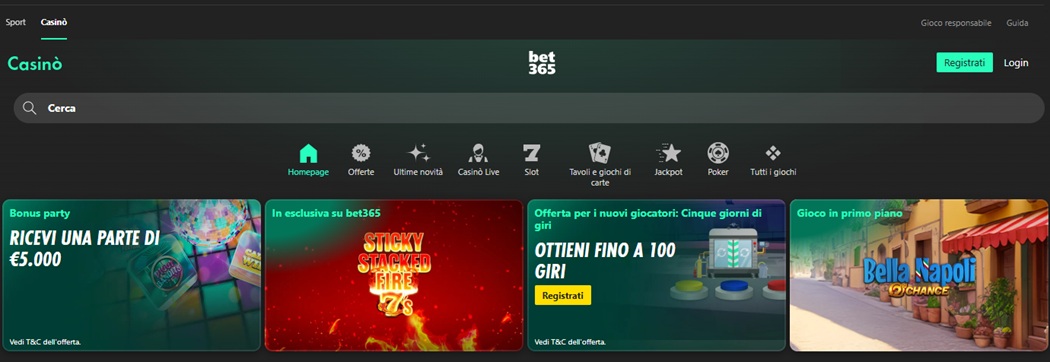Switch to the Sport tab
This screenshot has width=1050, height=362.
[15, 22]
